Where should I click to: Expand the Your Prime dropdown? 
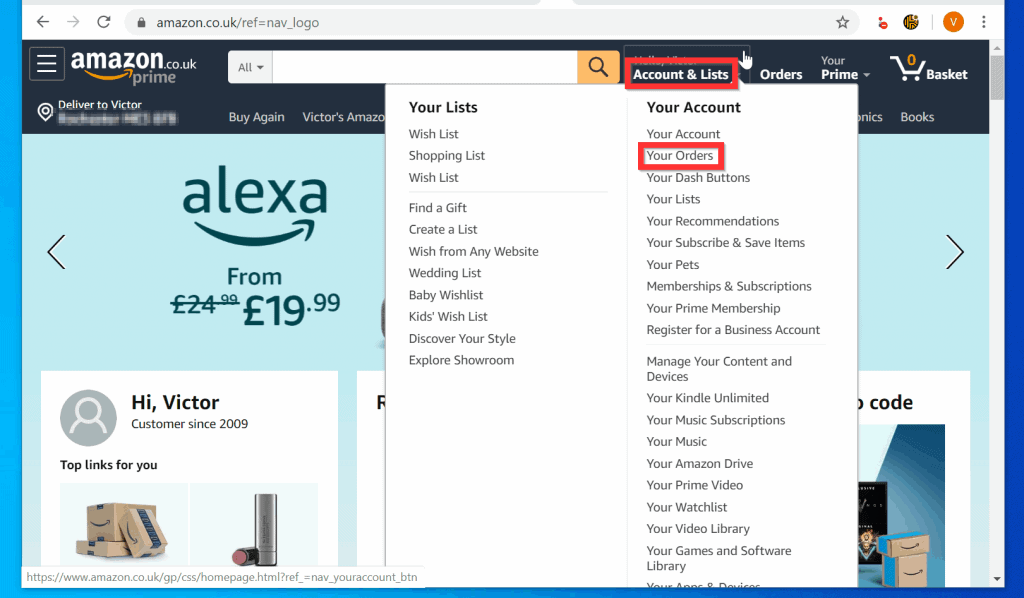[x=845, y=67]
